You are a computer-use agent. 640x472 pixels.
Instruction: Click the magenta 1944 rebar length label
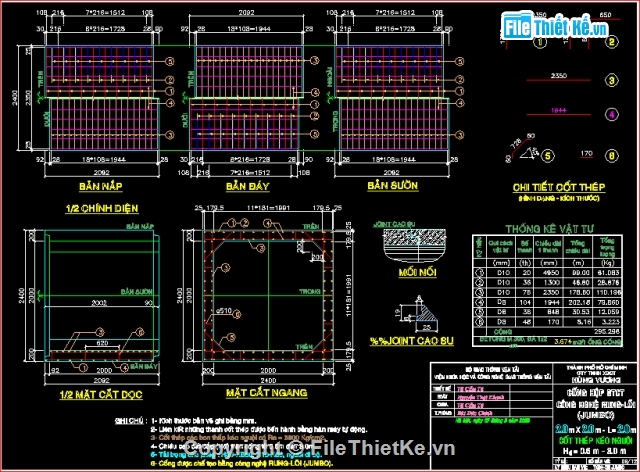(559, 110)
